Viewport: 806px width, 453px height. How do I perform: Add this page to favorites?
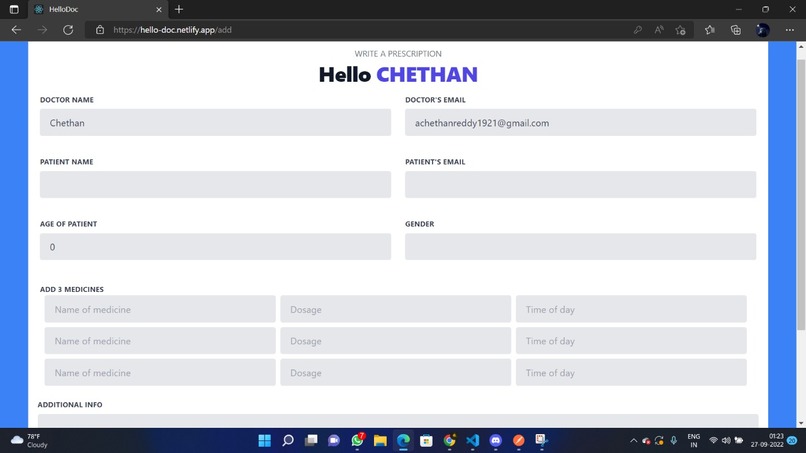[681, 30]
